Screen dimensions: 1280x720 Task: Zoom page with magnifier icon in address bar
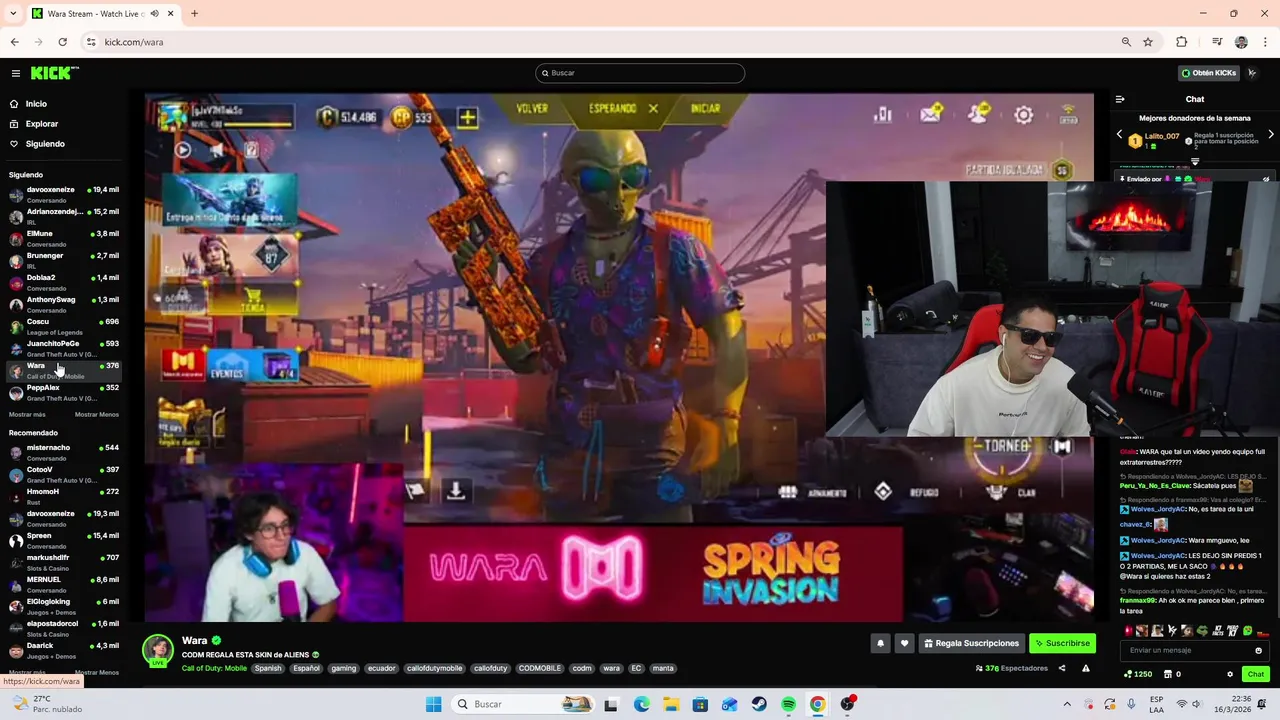pos(1126,42)
